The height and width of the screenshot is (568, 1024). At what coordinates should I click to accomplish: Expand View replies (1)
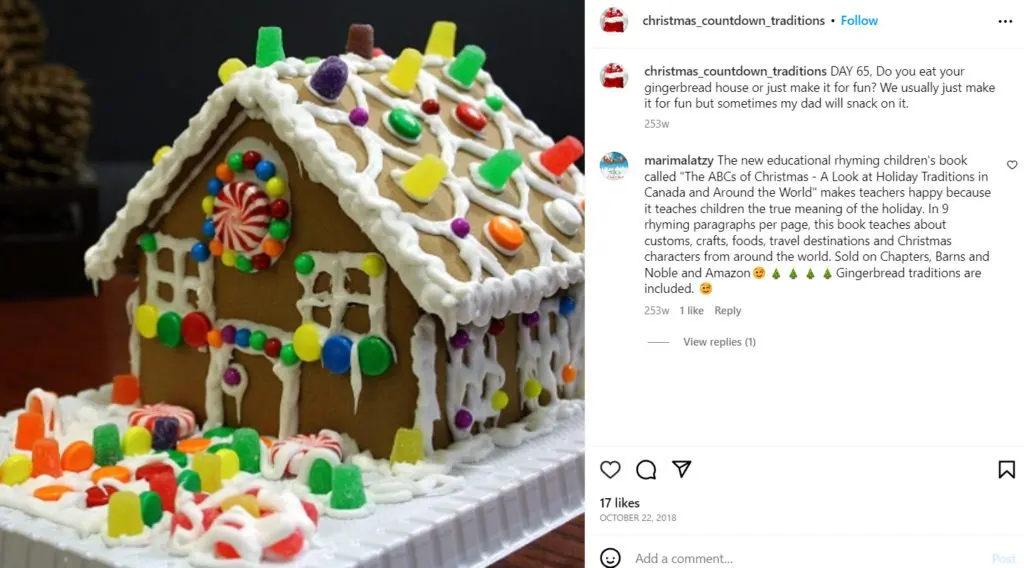[x=719, y=341]
